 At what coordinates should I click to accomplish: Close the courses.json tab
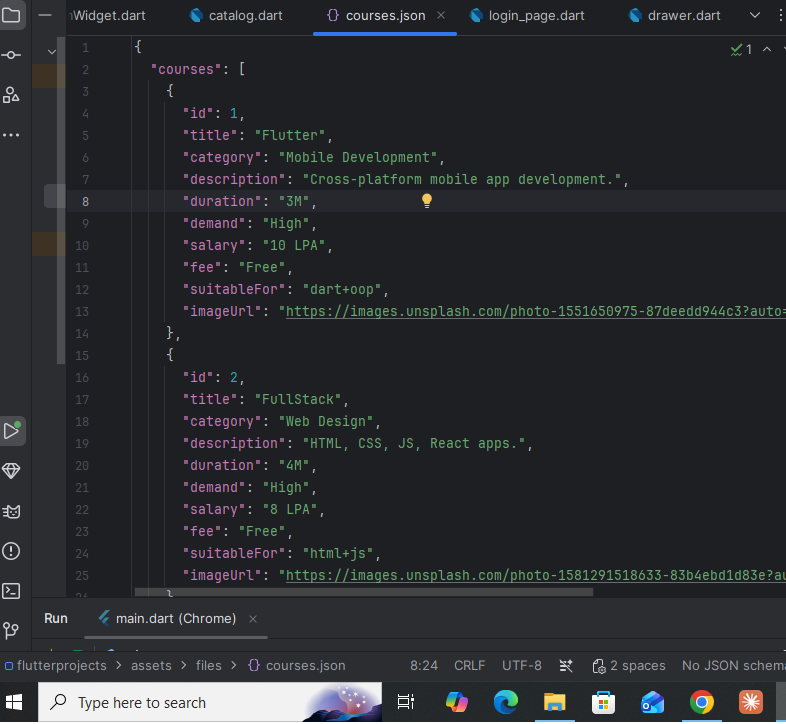point(441,16)
